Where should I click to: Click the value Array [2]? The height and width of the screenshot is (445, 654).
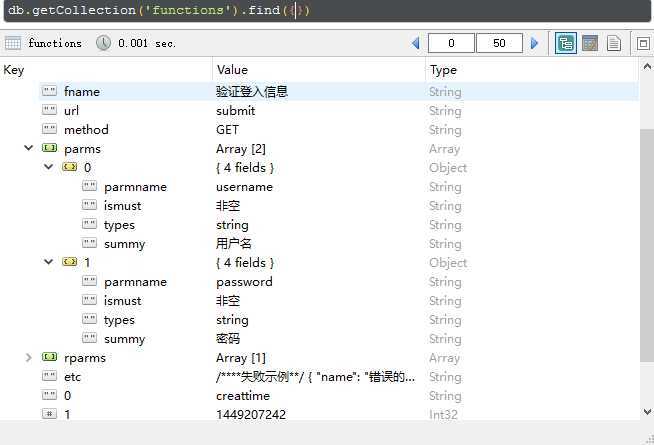click(x=241, y=149)
